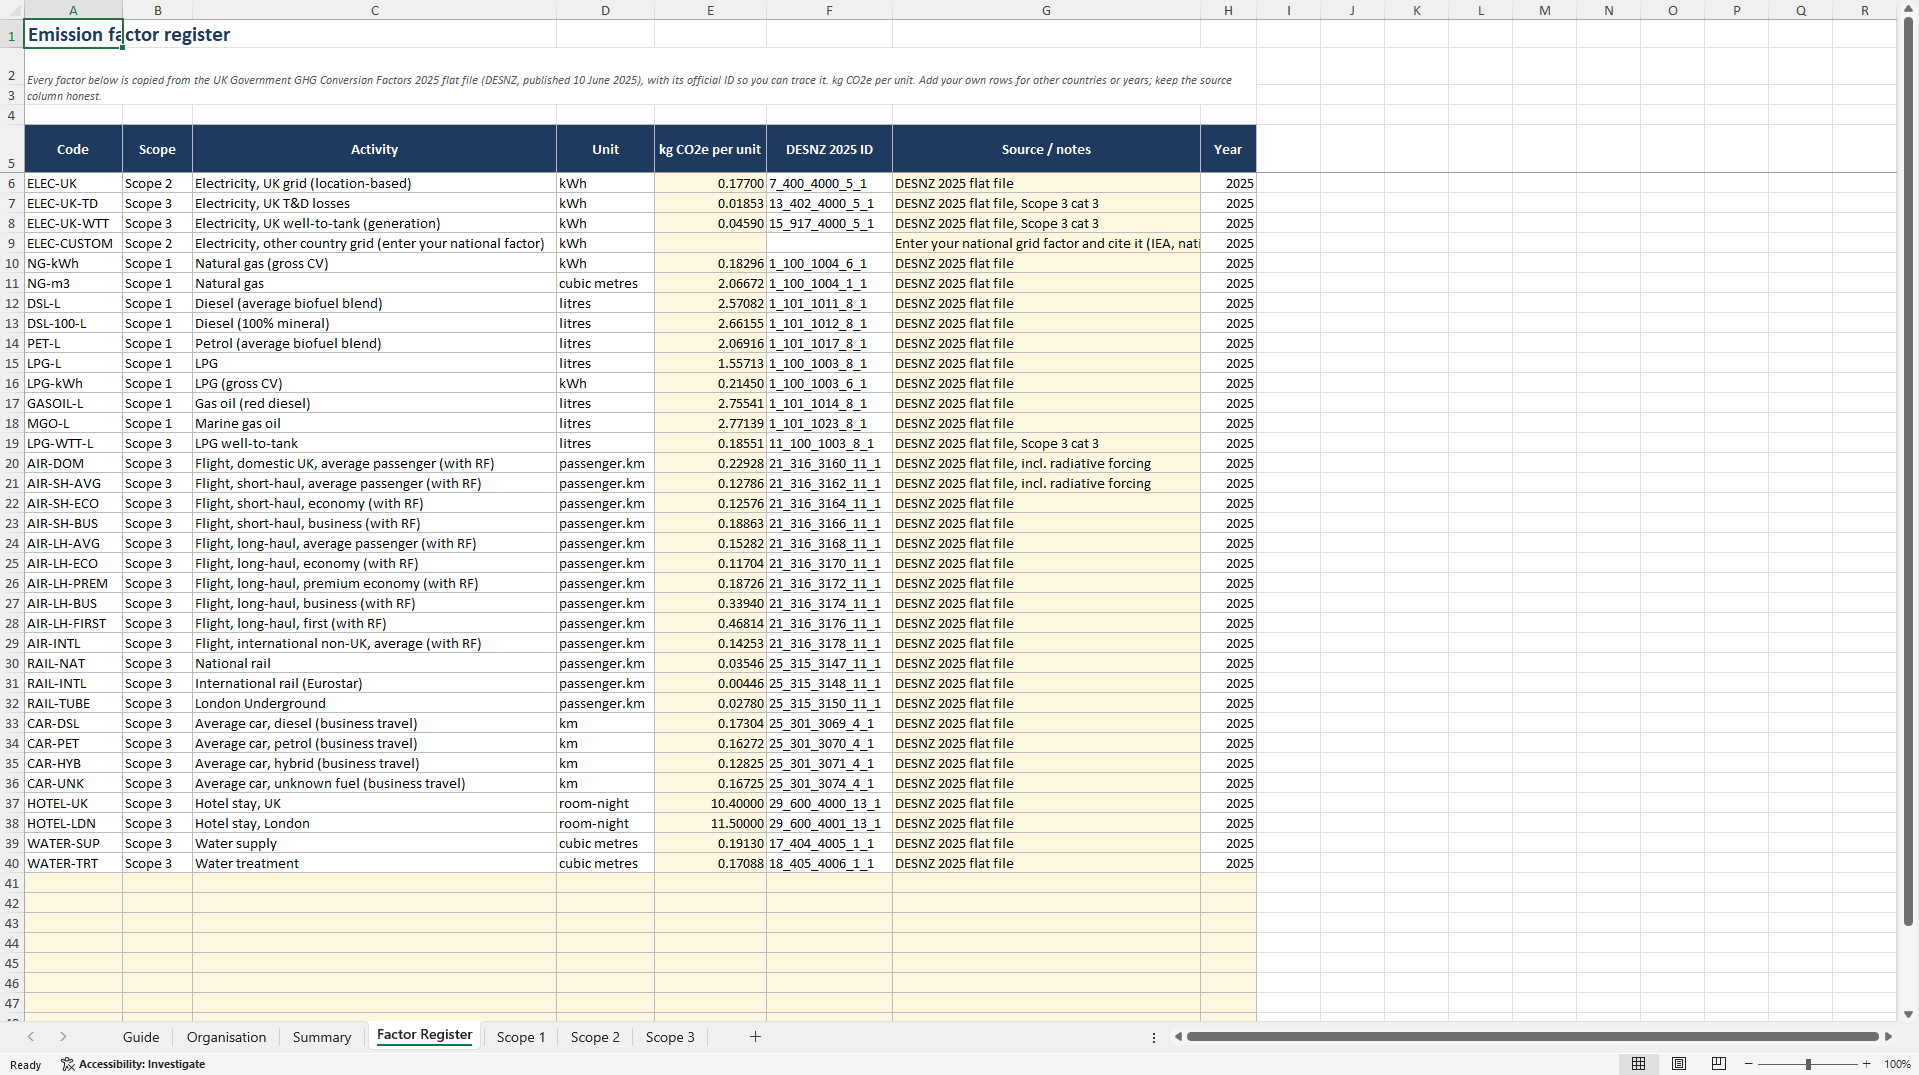Select the WATER-TRT code cell
Image resolution: width=1919 pixels, height=1075 pixels.
tap(73, 863)
